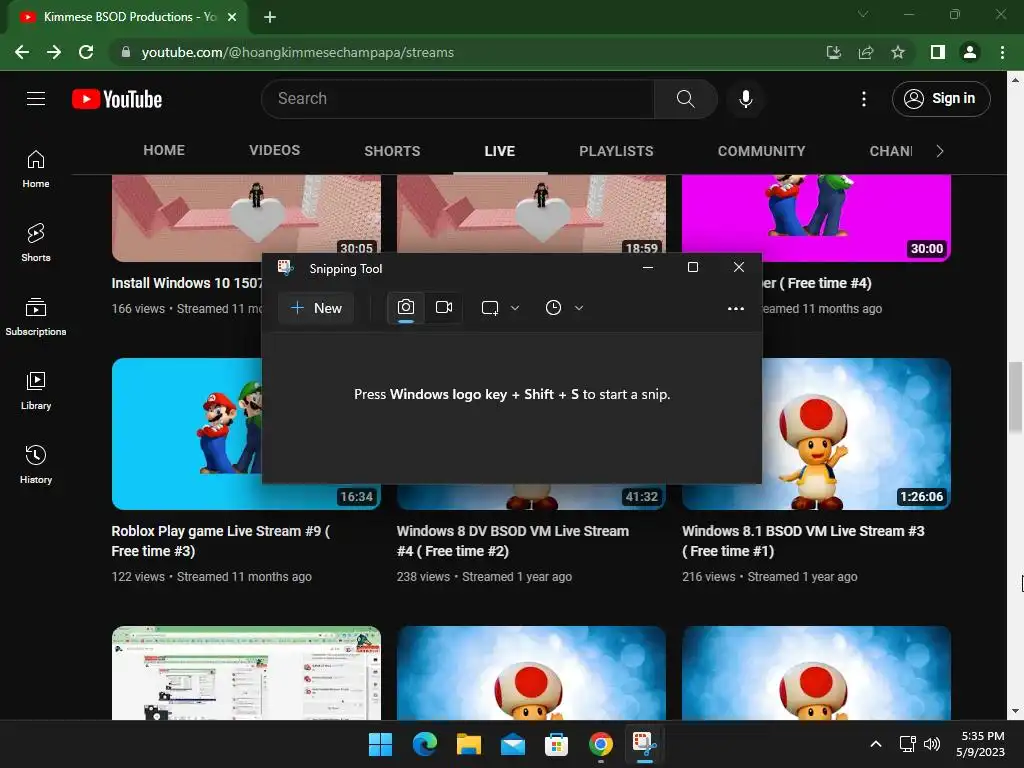Viewport: 1024px width, 768px height.
Task: Start voice search with the microphone icon
Action: (745, 99)
